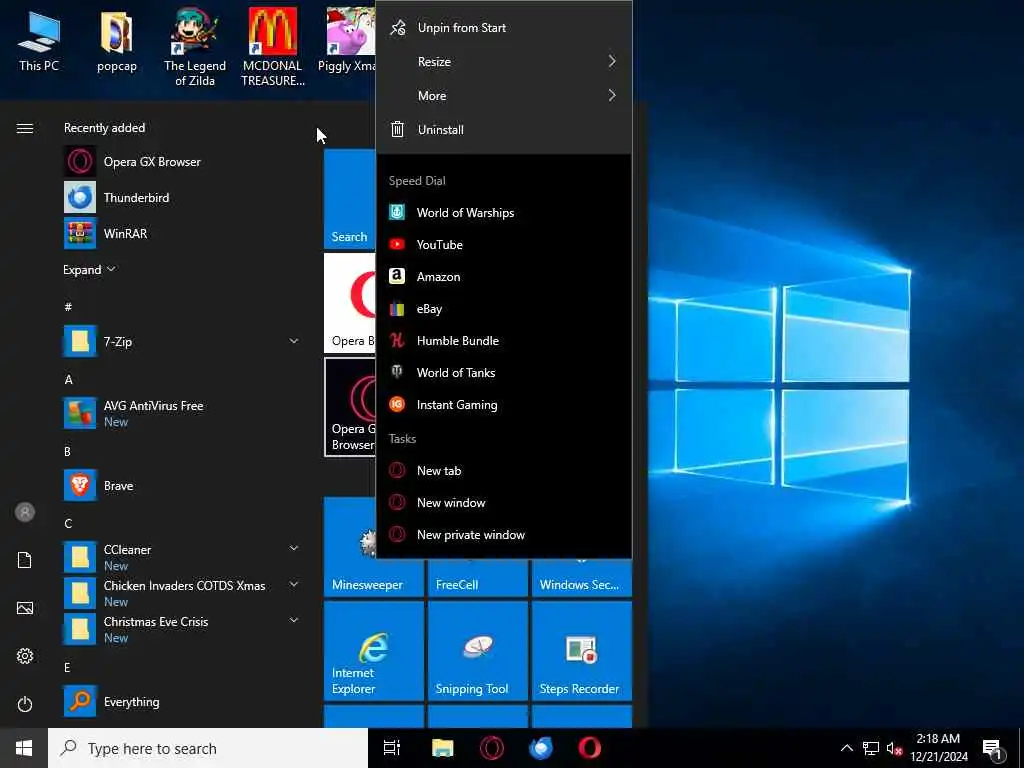Open Humble Bundle speed dial entry
The image size is (1024, 768).
pos(504,341)
